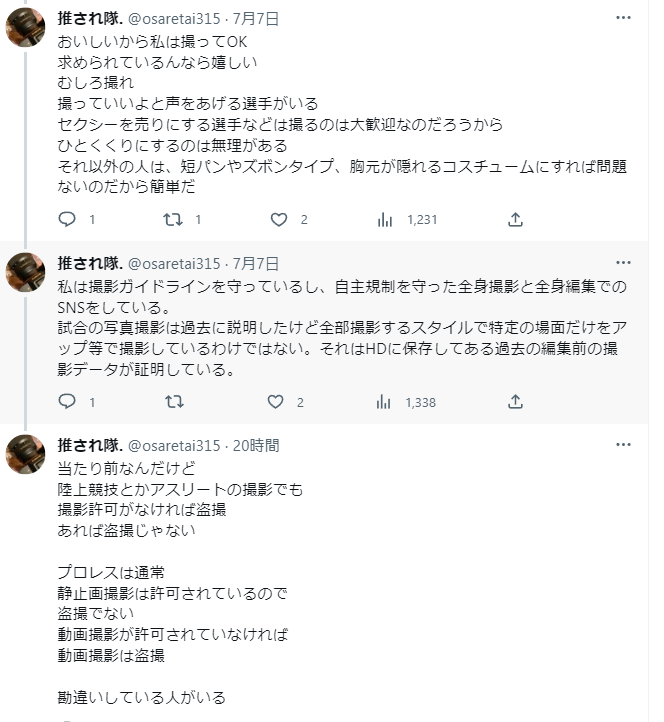Open the first tweet's 7月7日 timestamp

click(256, 19)
